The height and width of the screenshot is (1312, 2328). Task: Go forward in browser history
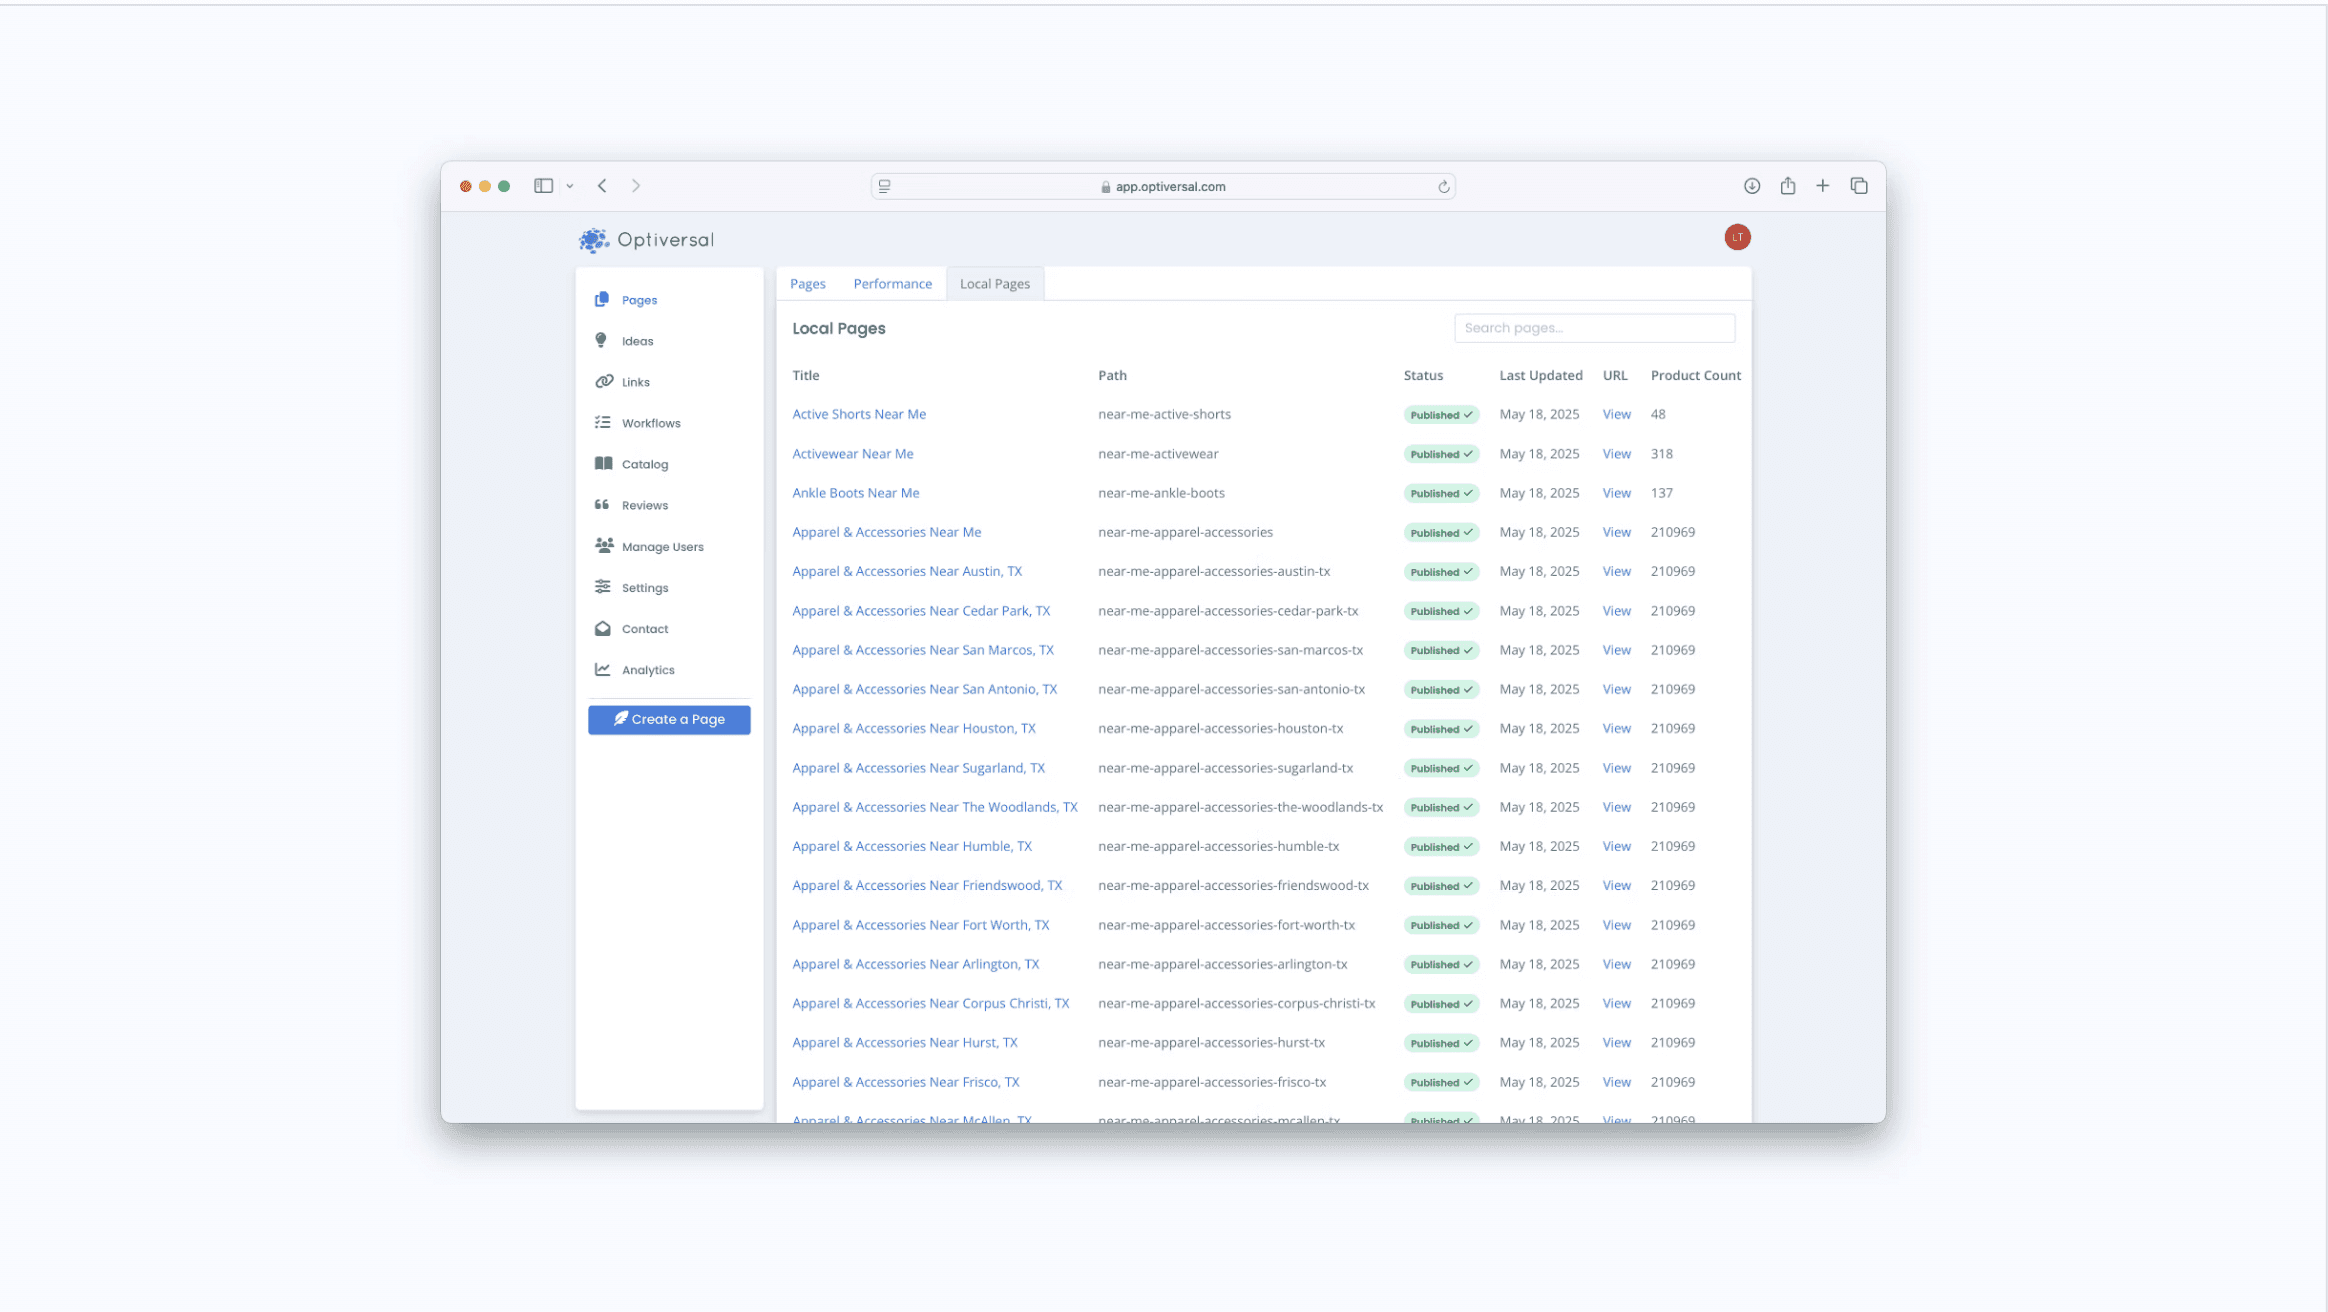tap(636, 186)
